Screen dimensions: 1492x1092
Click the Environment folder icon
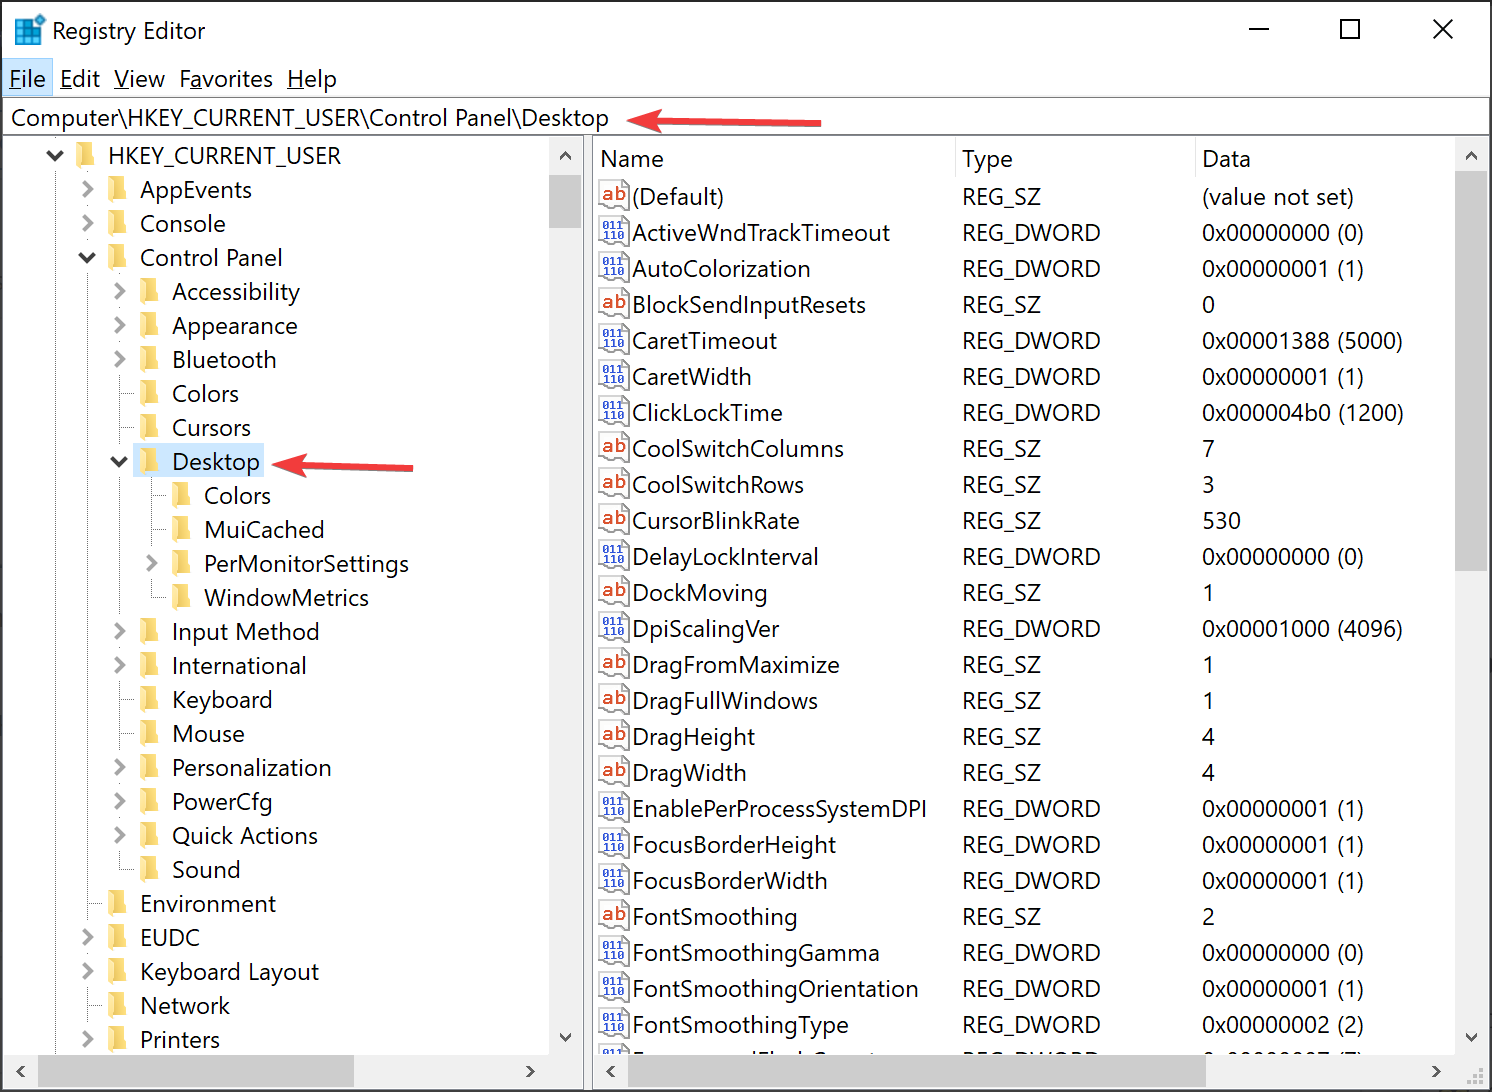pos(117,903)
